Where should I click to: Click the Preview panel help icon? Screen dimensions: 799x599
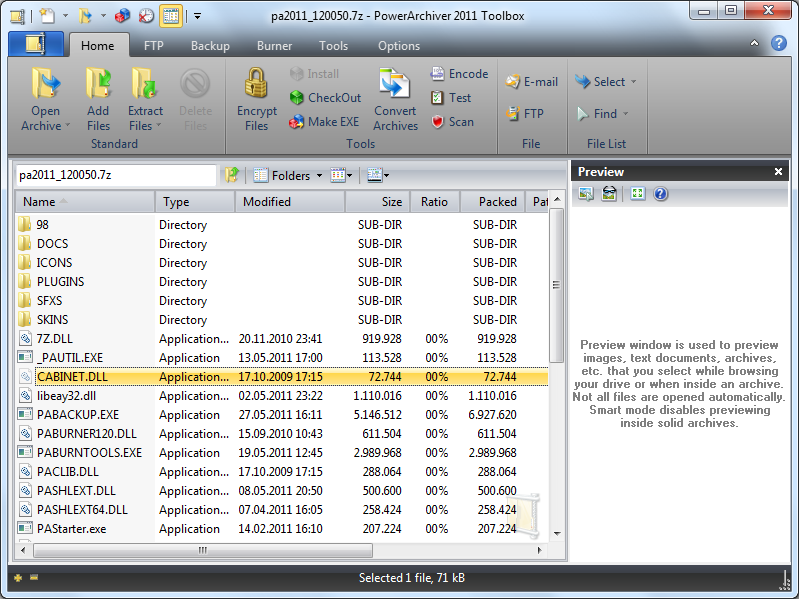pyautogui.click(x=660, y=194)
